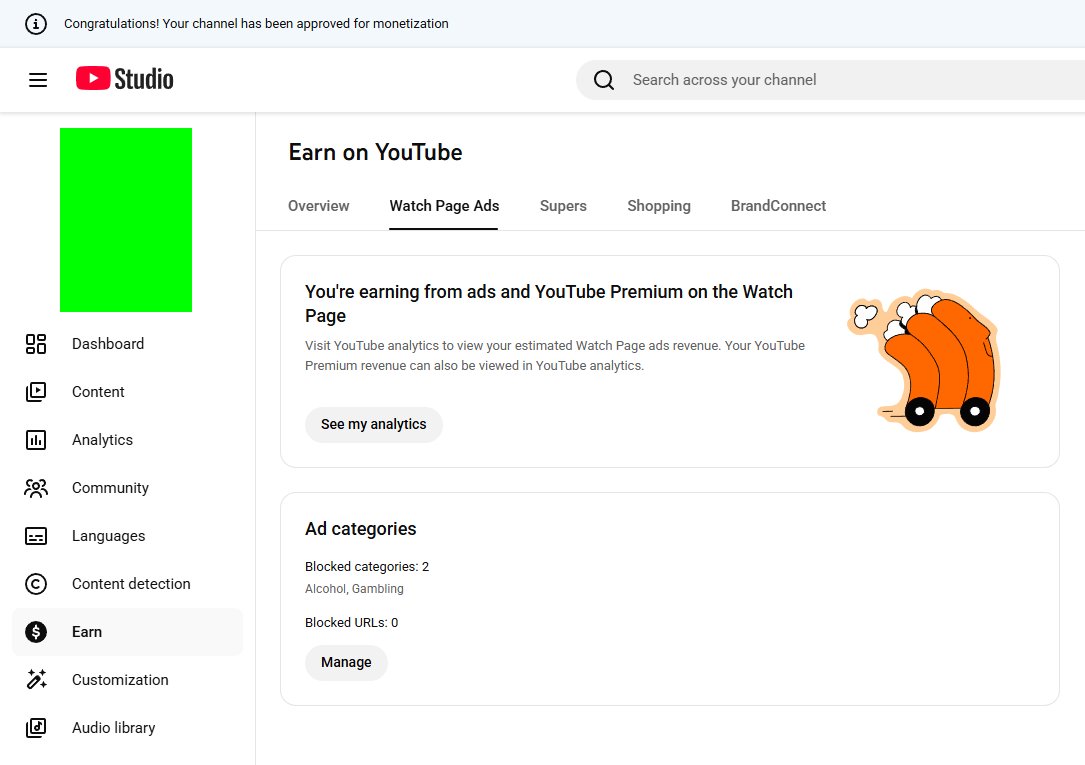Open Languages in the sidebar
This screenshot has height=765, width=1085.
[x=127, y=536]
